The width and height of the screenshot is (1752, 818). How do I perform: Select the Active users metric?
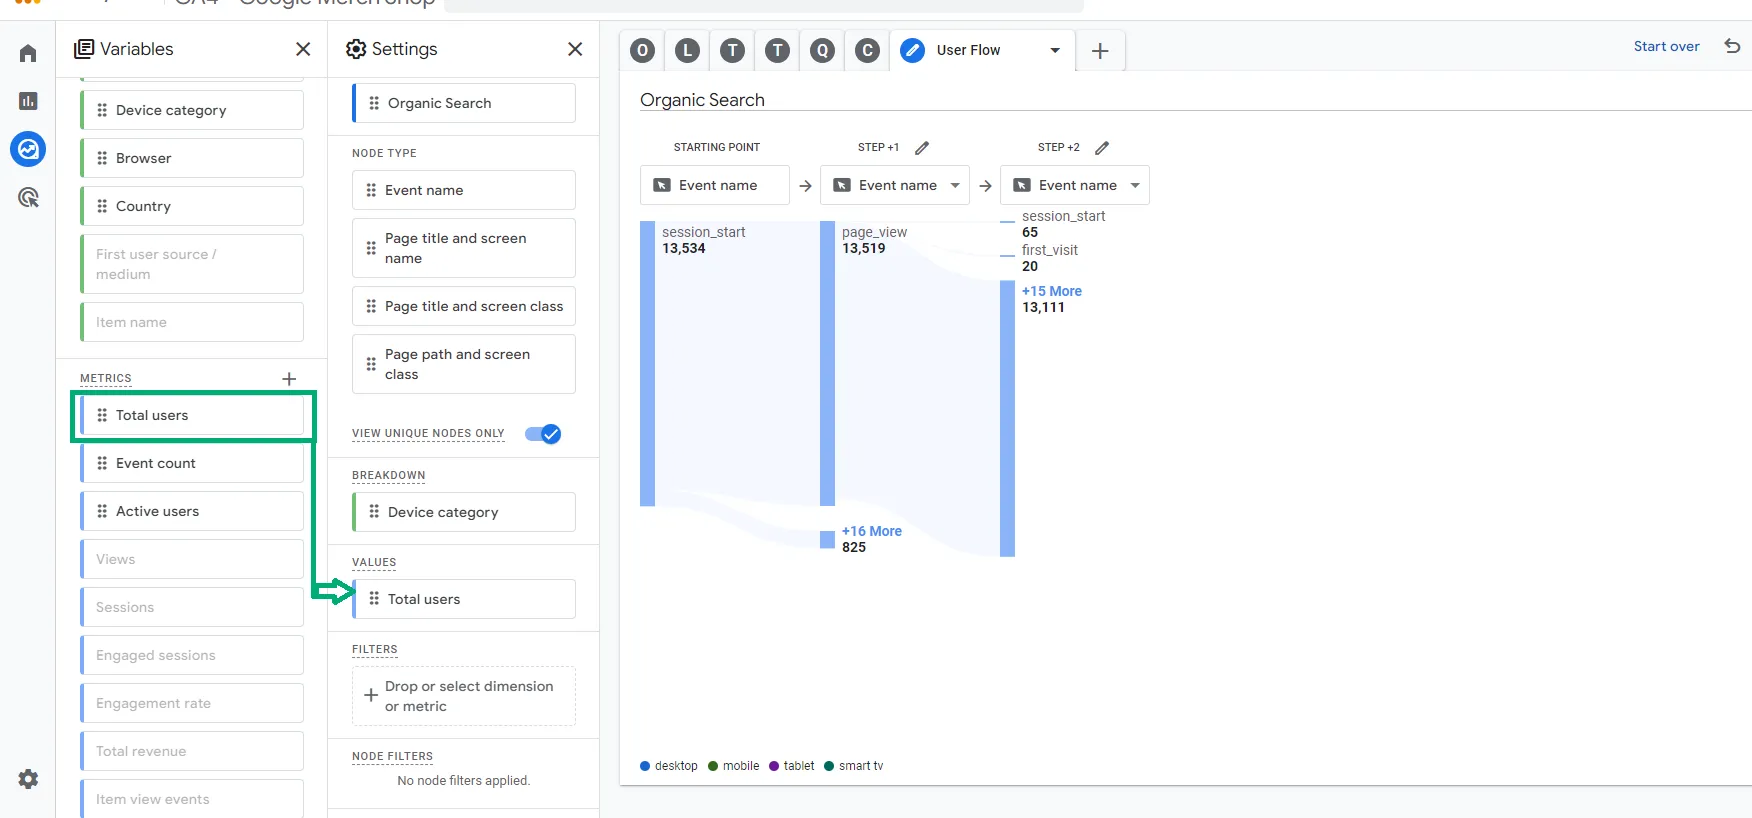[x=192, y=511]
